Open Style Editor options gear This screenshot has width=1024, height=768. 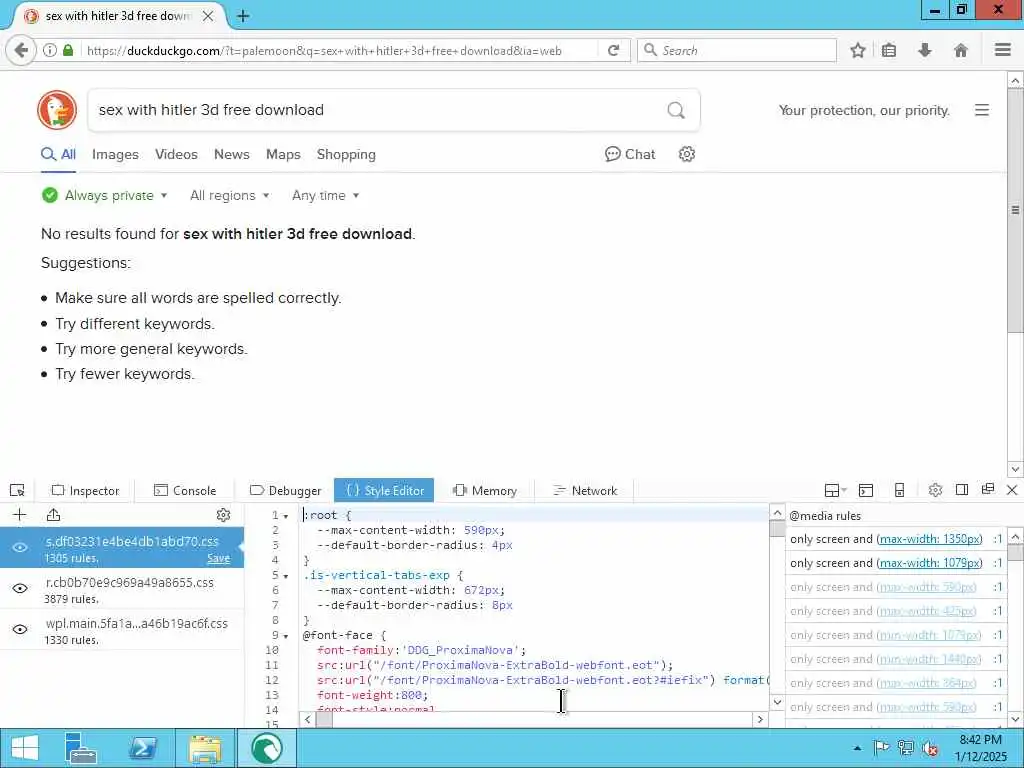223,515
